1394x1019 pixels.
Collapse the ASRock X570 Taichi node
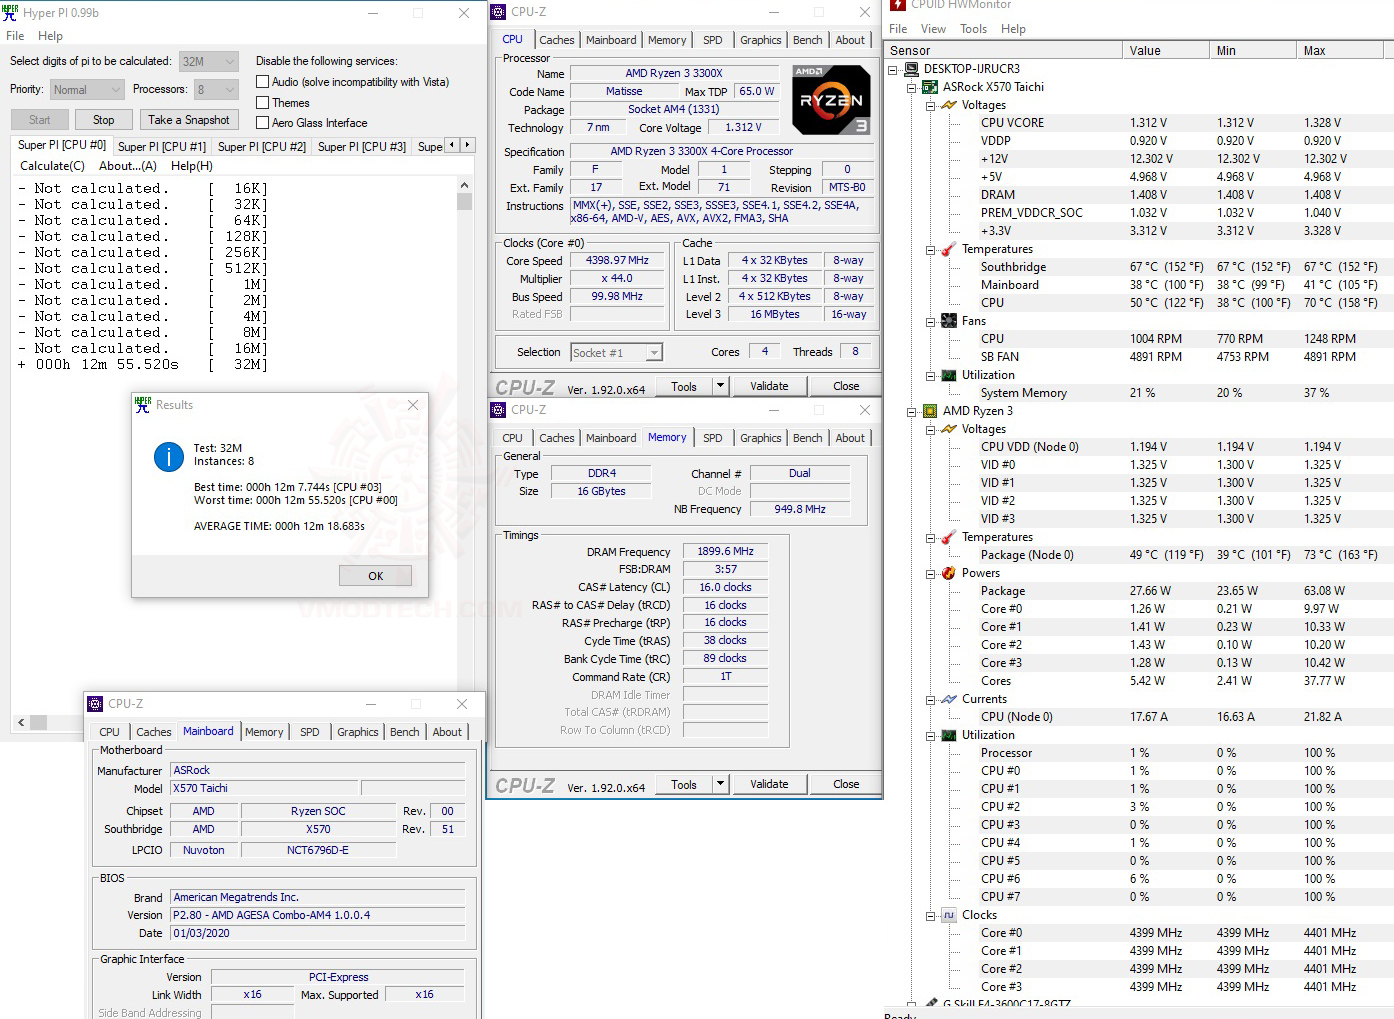coord(912,87)
